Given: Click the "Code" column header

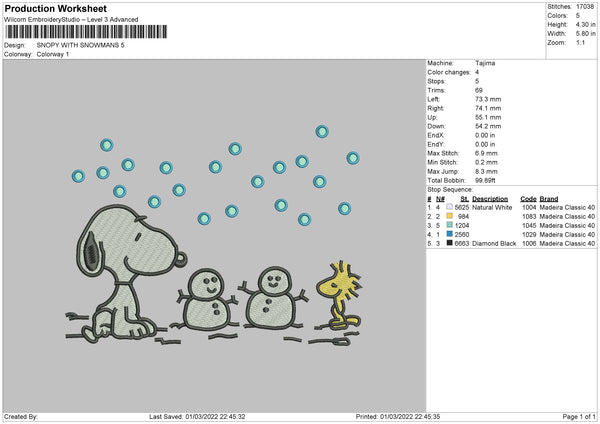Looking at the screenshot, I should click(528, 199).
